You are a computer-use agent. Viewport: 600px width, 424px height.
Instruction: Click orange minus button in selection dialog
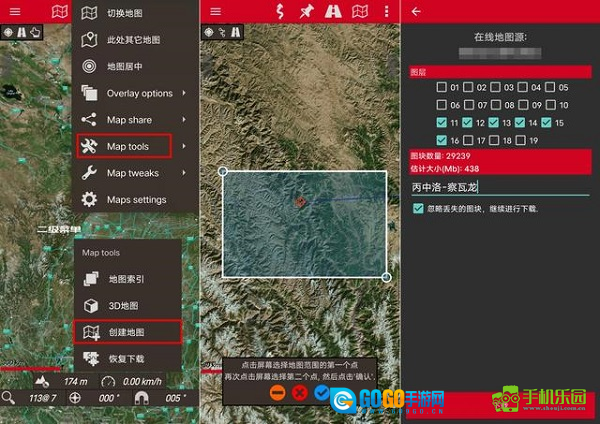point(277,393)
